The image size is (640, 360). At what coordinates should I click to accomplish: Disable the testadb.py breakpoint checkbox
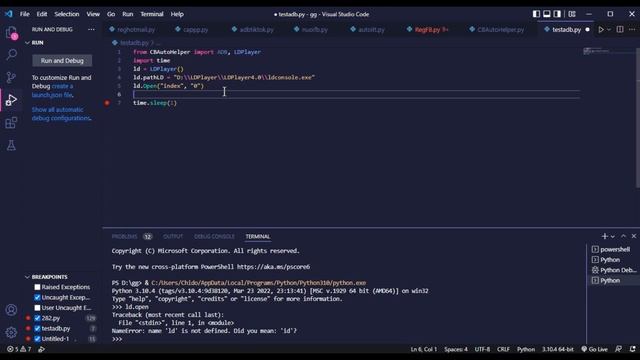38,329
